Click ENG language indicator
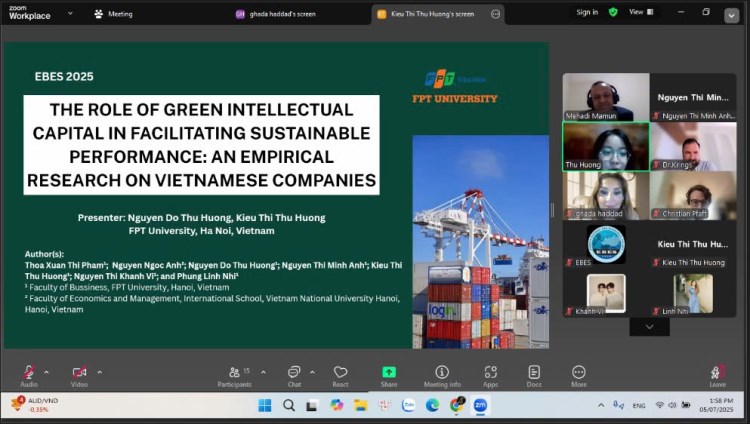 (x=639, y=405)
